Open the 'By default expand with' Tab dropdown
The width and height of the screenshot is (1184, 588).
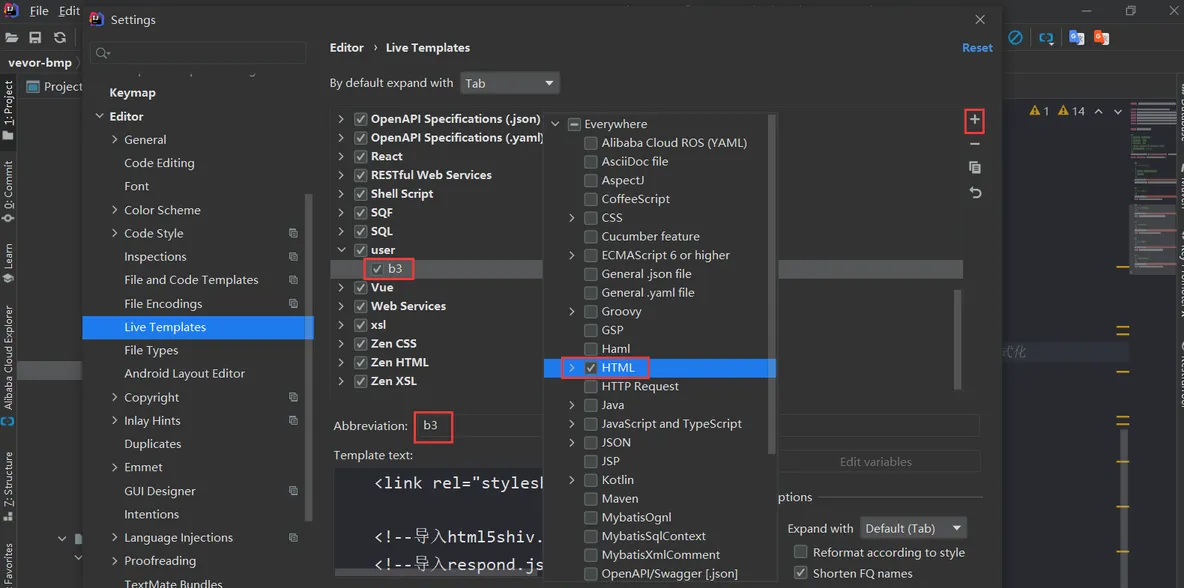510,83
